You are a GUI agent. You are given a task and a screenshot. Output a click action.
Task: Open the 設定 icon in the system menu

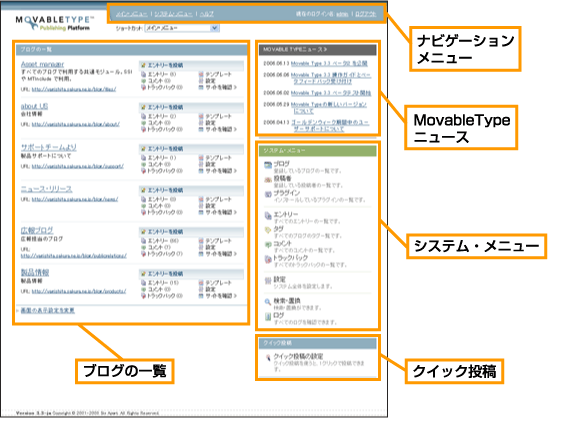click(268, 280)
